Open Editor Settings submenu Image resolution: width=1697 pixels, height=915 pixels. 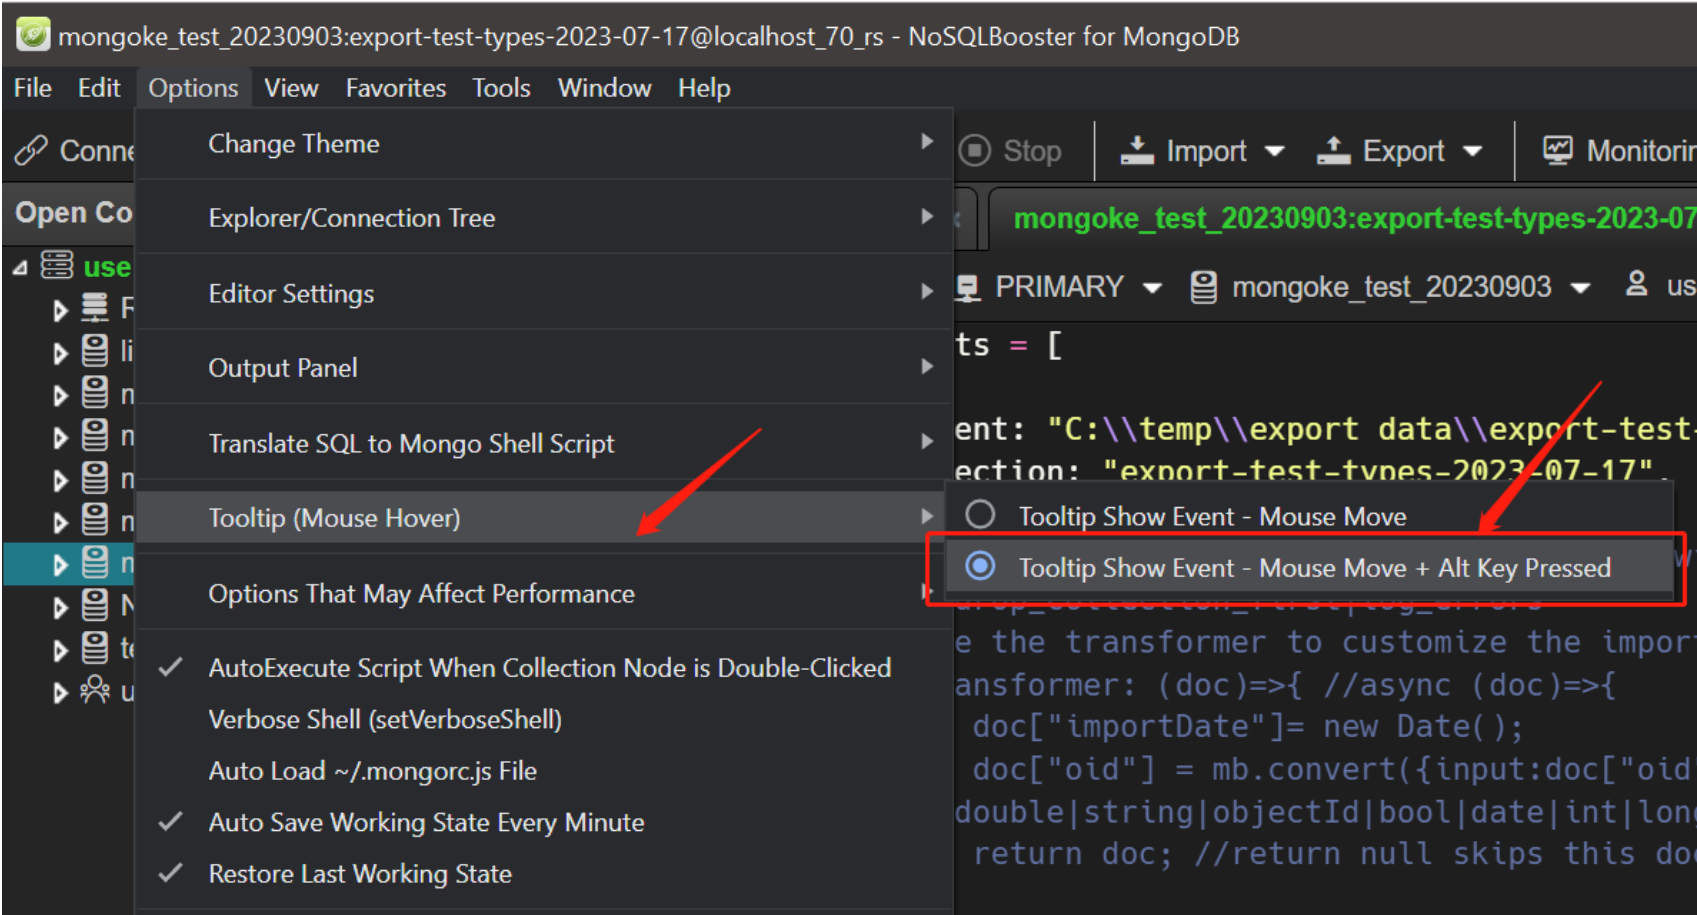[543, 293]
